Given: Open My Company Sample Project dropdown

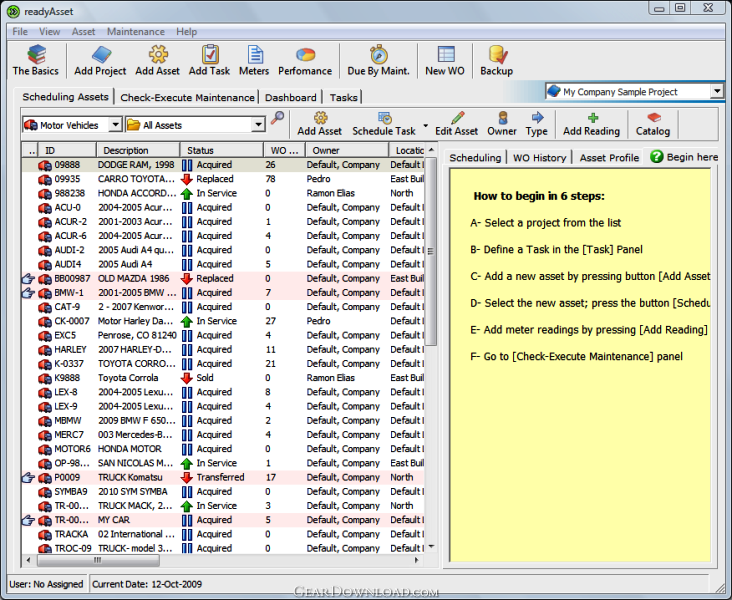Looking at the screenshot, I should tap(717, 91).
